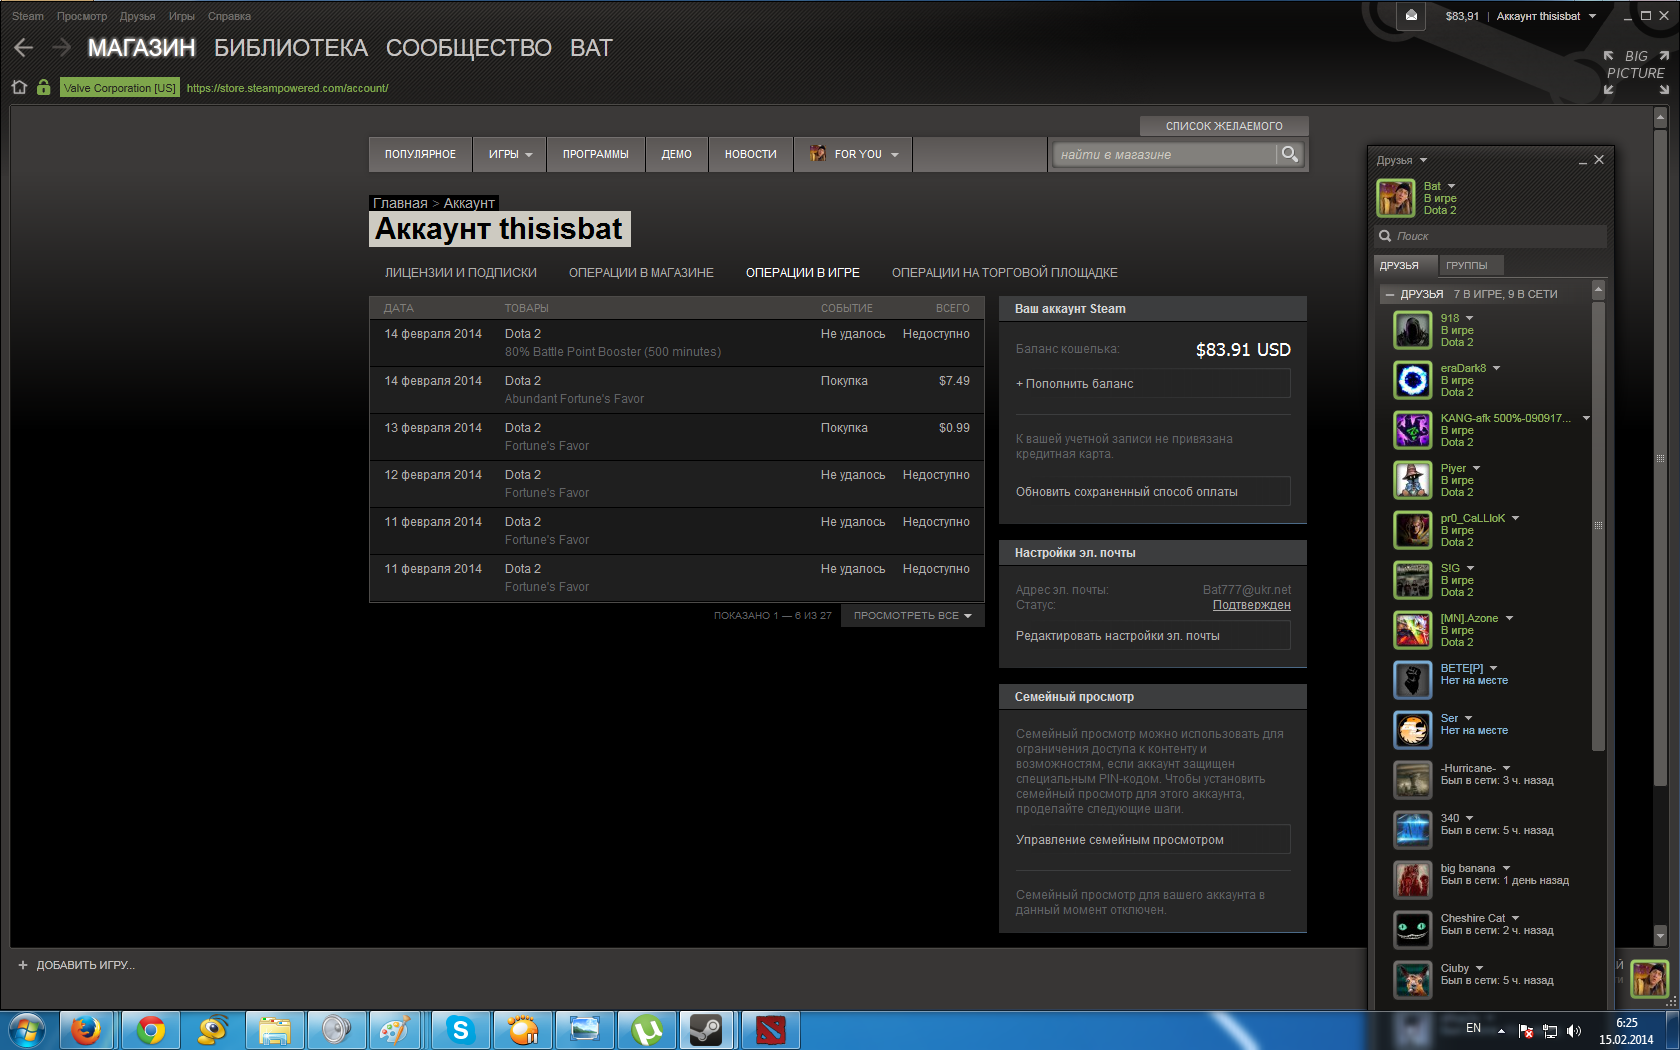Click the store search input field
This screenshot has width=1680, height=1050.
(x=1165, y=154)
